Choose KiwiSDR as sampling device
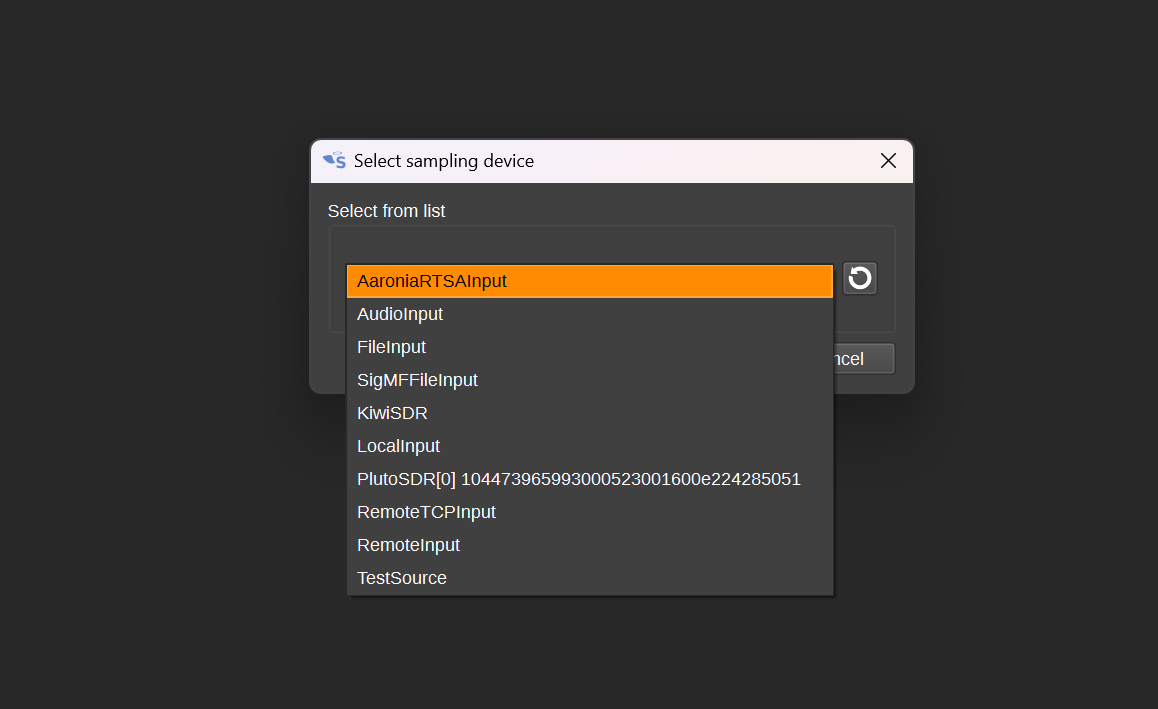 click(589, 413)
